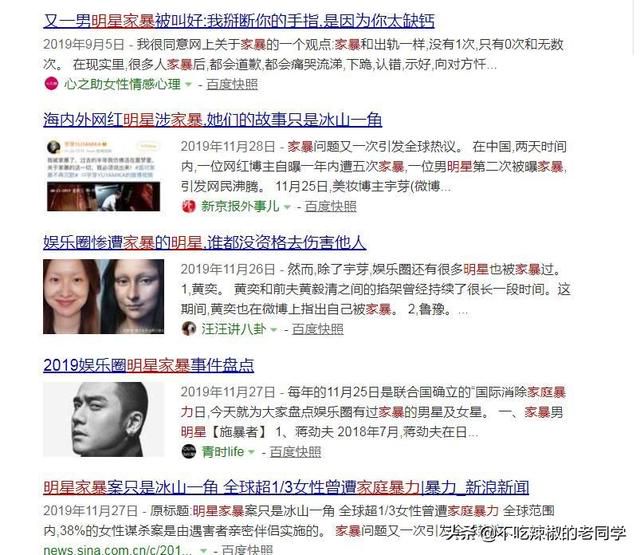
Task: Click the 心之助女性情感心理 pink source icon
Action: [x=51, y=84]
